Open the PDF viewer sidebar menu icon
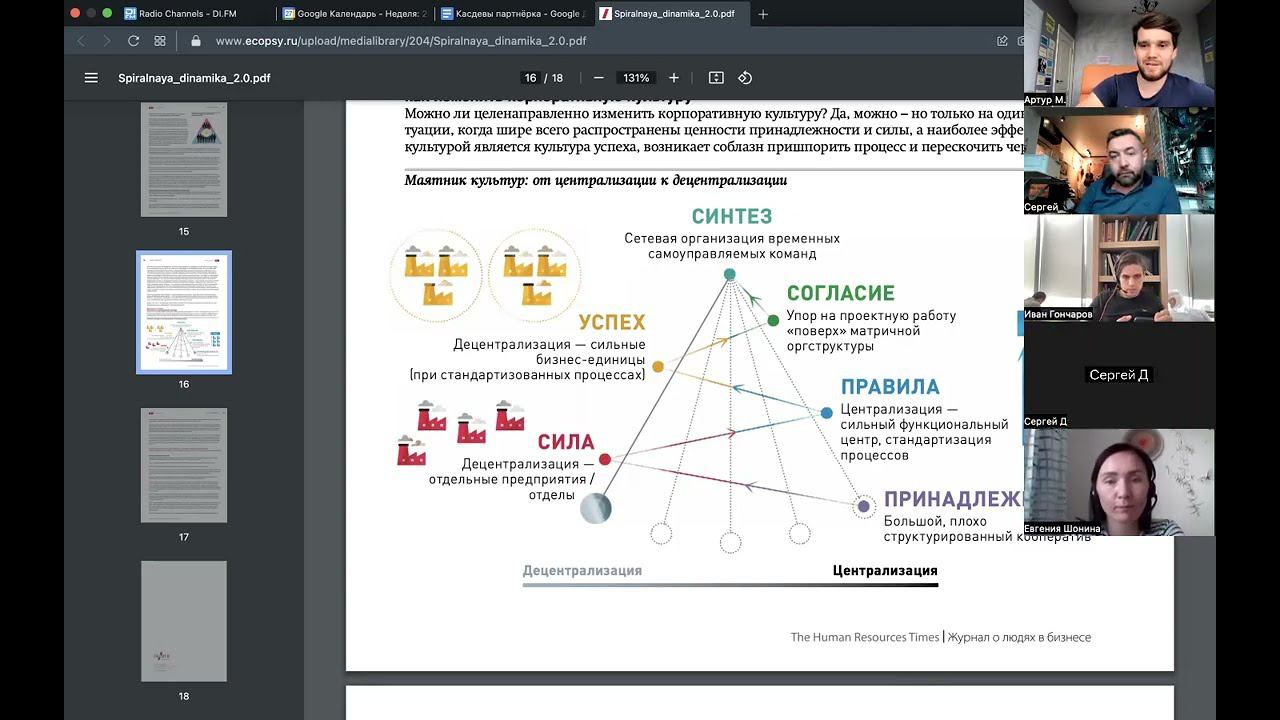Viewport: 1280px width, 720px height. tap(91, 78)
